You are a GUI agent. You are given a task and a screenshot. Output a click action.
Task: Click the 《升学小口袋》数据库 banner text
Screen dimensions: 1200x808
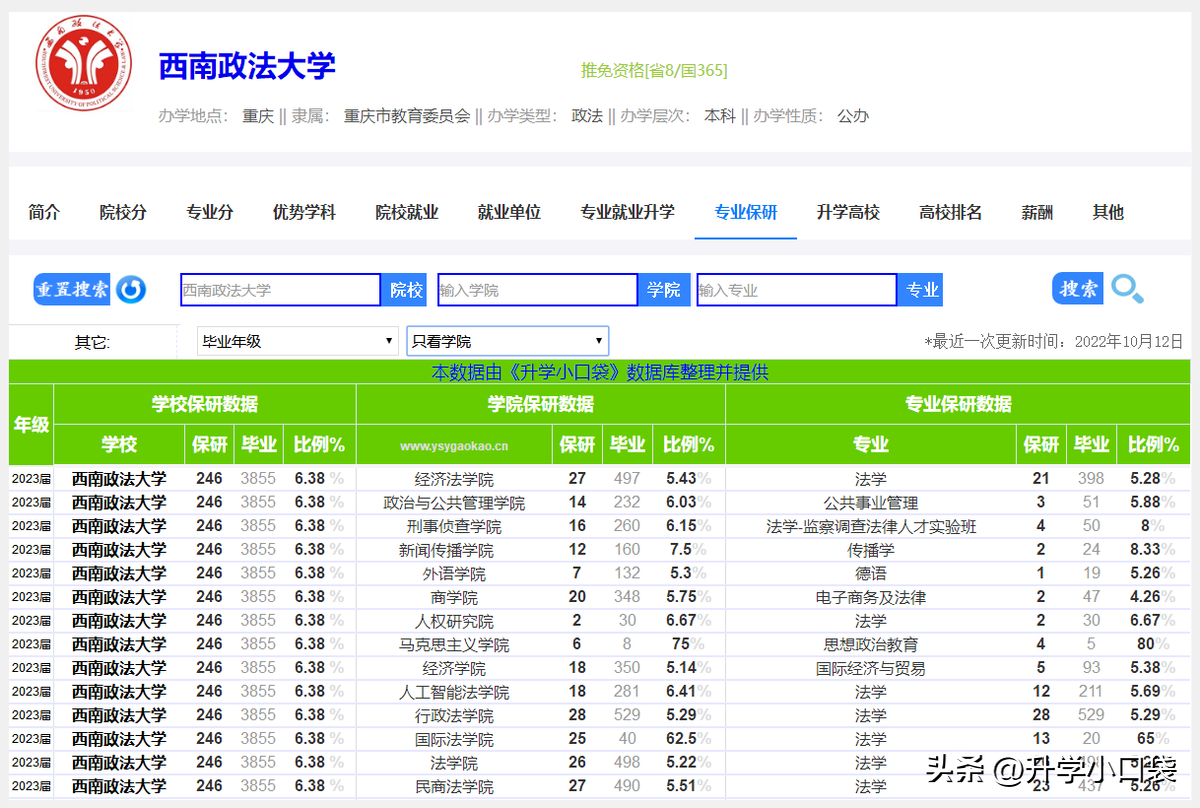click(600, 372)
